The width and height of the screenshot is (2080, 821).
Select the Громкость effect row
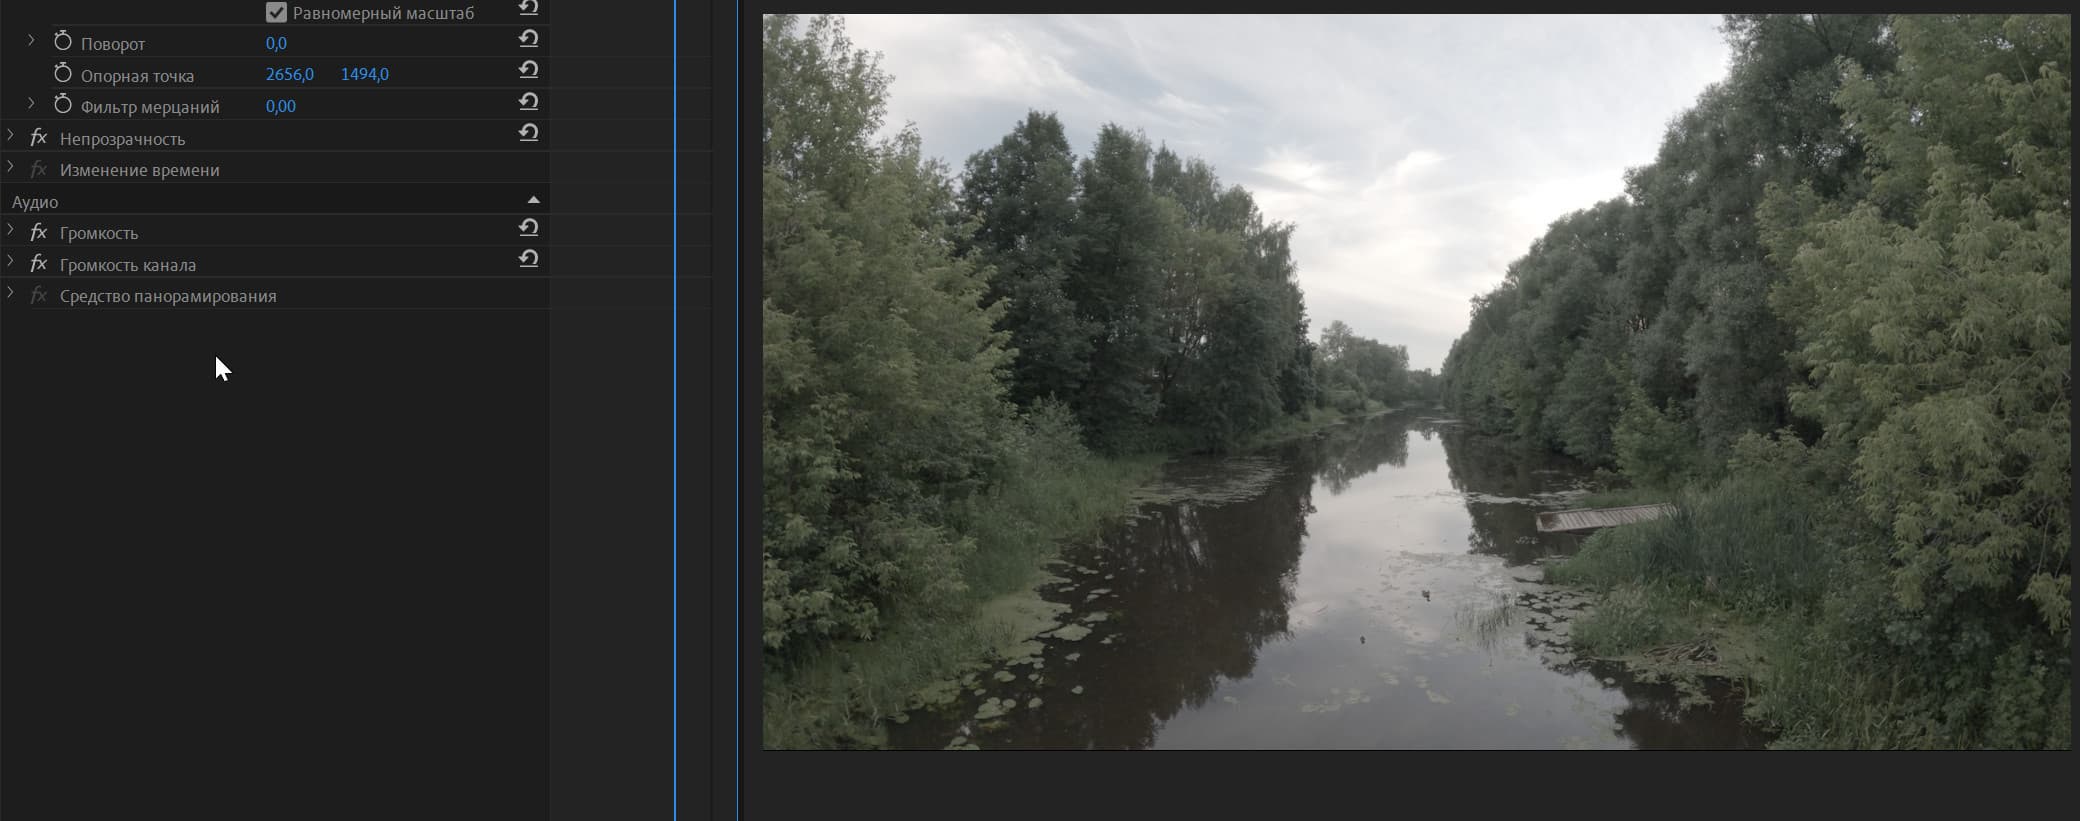(274, 233)
